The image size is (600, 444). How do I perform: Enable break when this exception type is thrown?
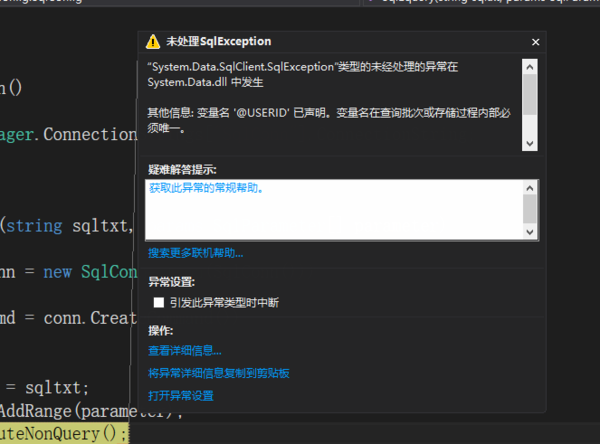pyautogui.click(x=159, y=302)
